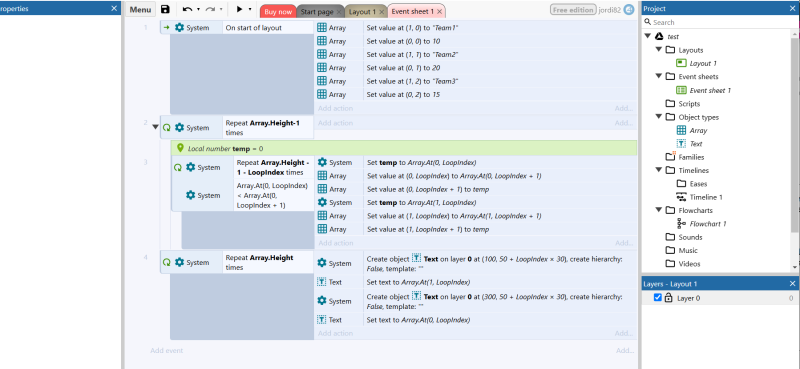
Task: Select the Scripts folder
Action: (689, 103)
